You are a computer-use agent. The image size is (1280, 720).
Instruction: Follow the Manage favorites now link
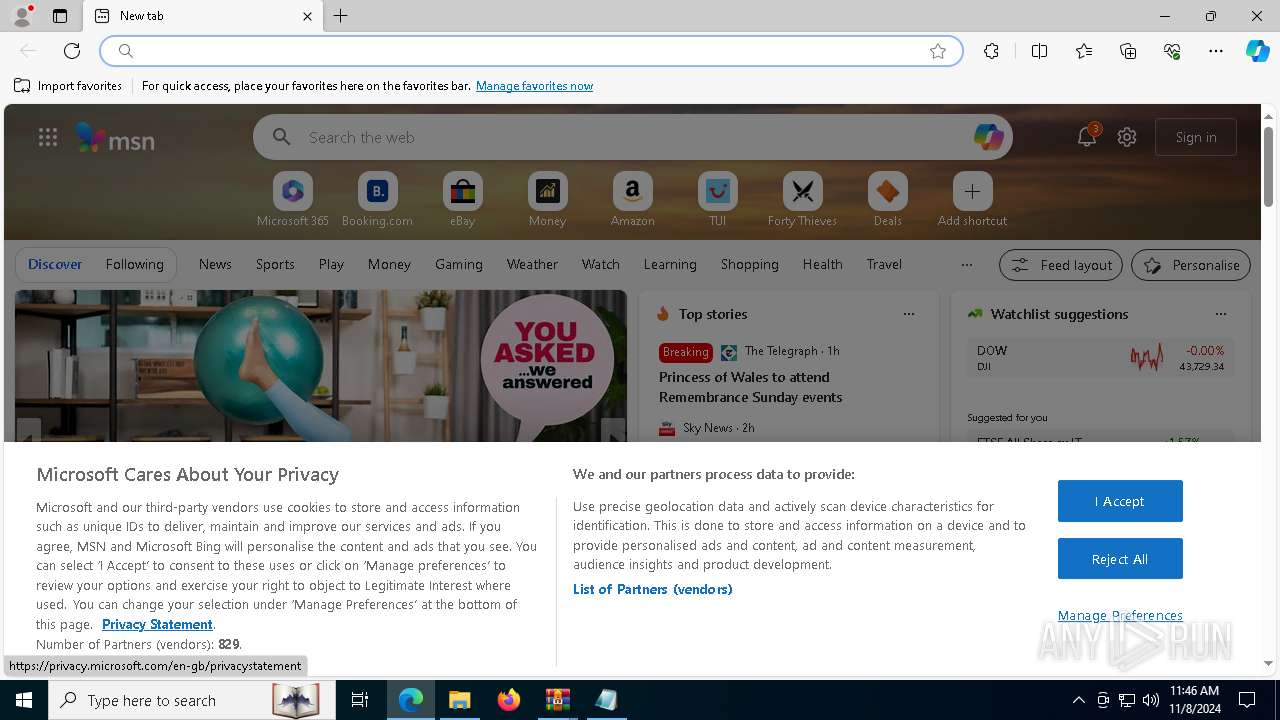coord(534,86)
